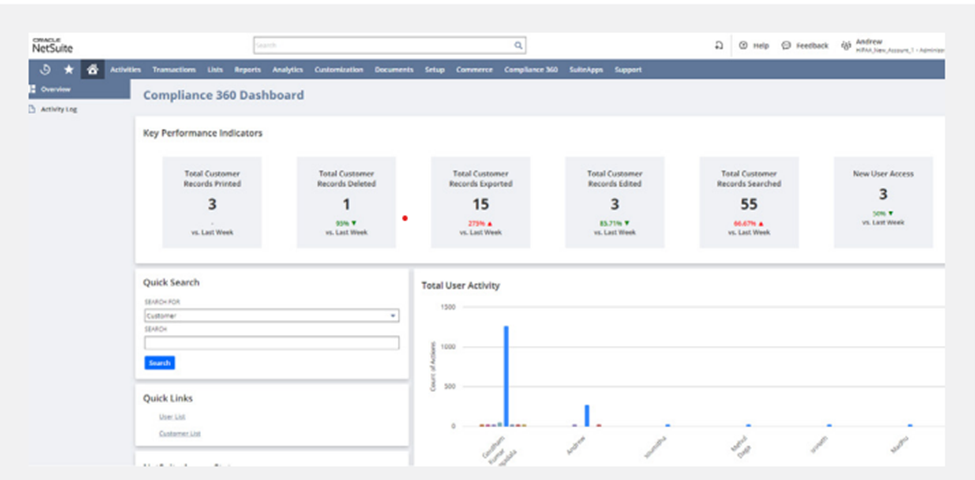Screen dimensions: 975x480
Task: Open the Lists menu
Action: click(x=215, y=70)
